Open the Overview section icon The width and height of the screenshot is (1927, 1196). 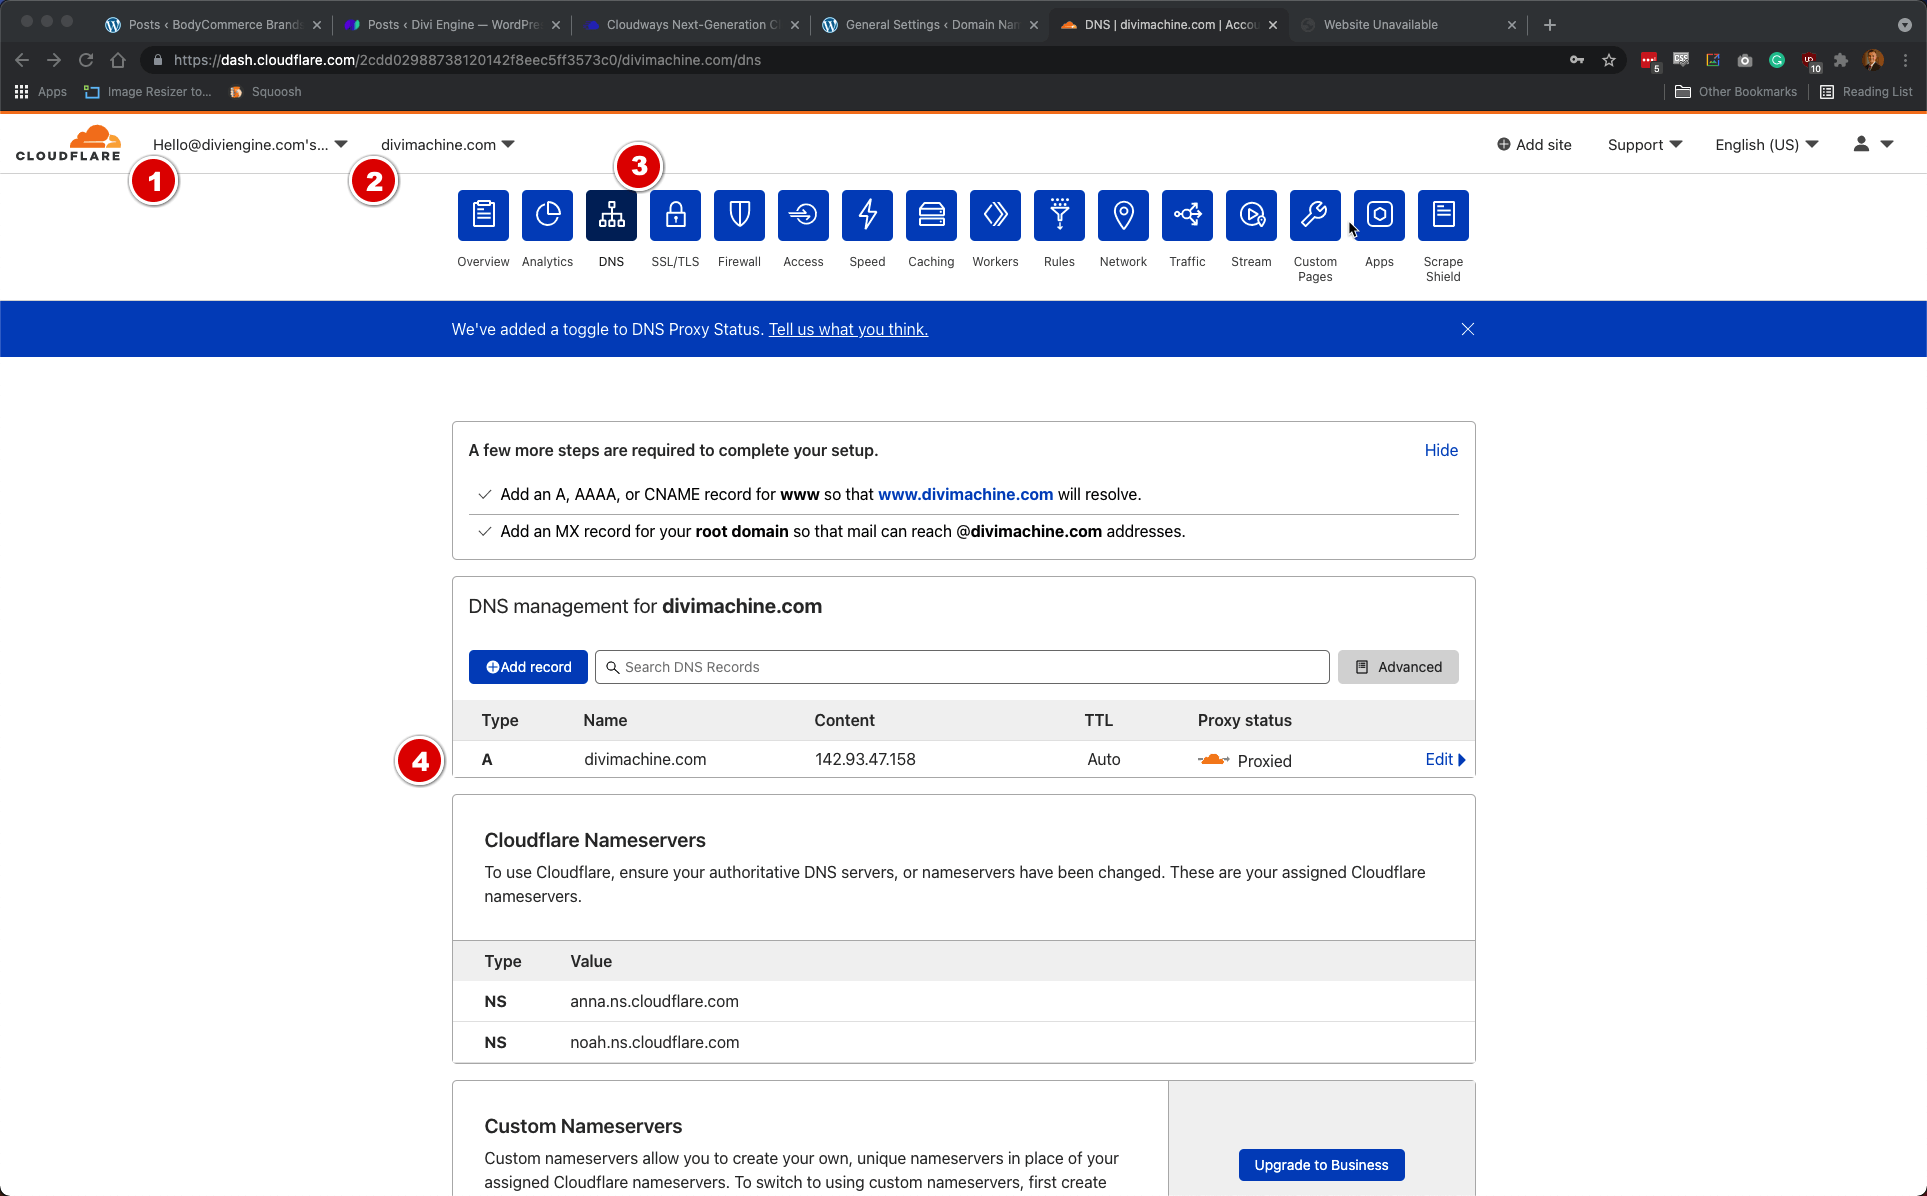pyautogui.click(x=483, y=215)
